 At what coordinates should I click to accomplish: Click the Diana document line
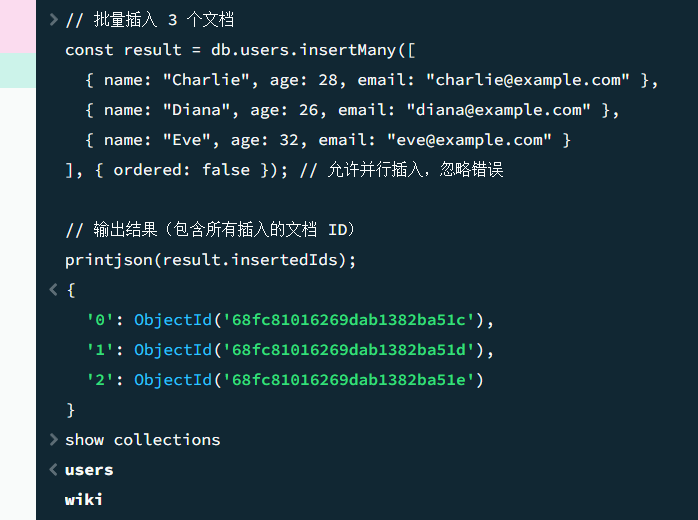(x=352, y=110)
